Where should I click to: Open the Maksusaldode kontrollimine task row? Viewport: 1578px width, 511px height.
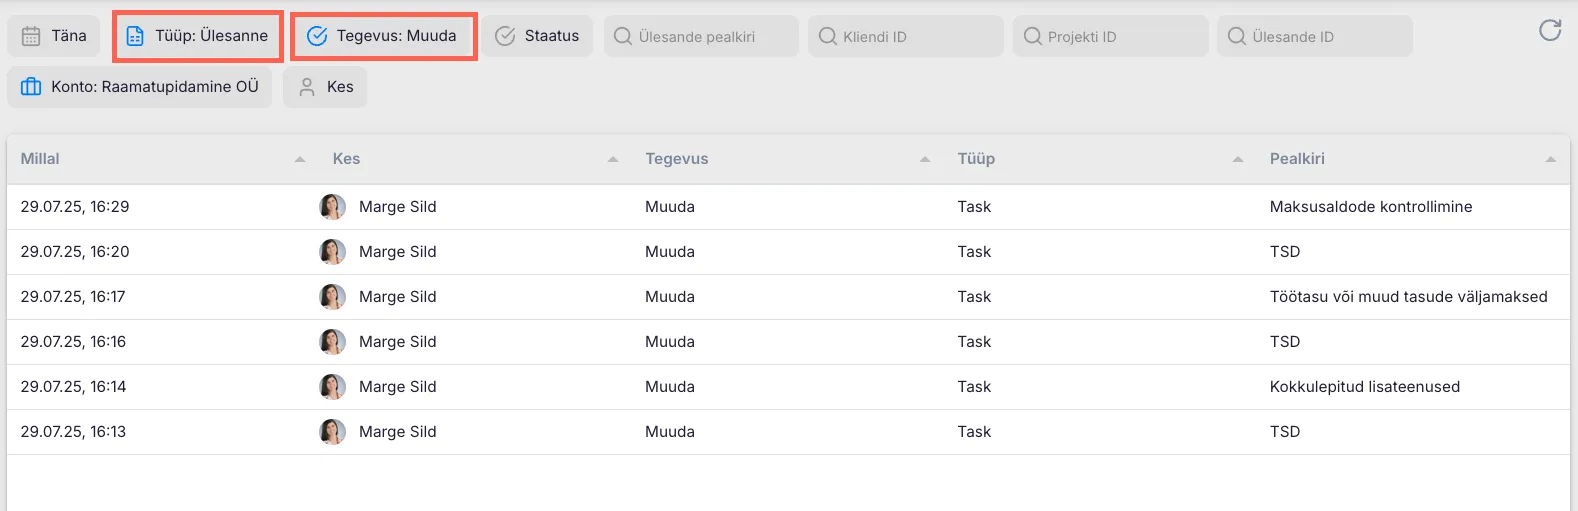1370,207
